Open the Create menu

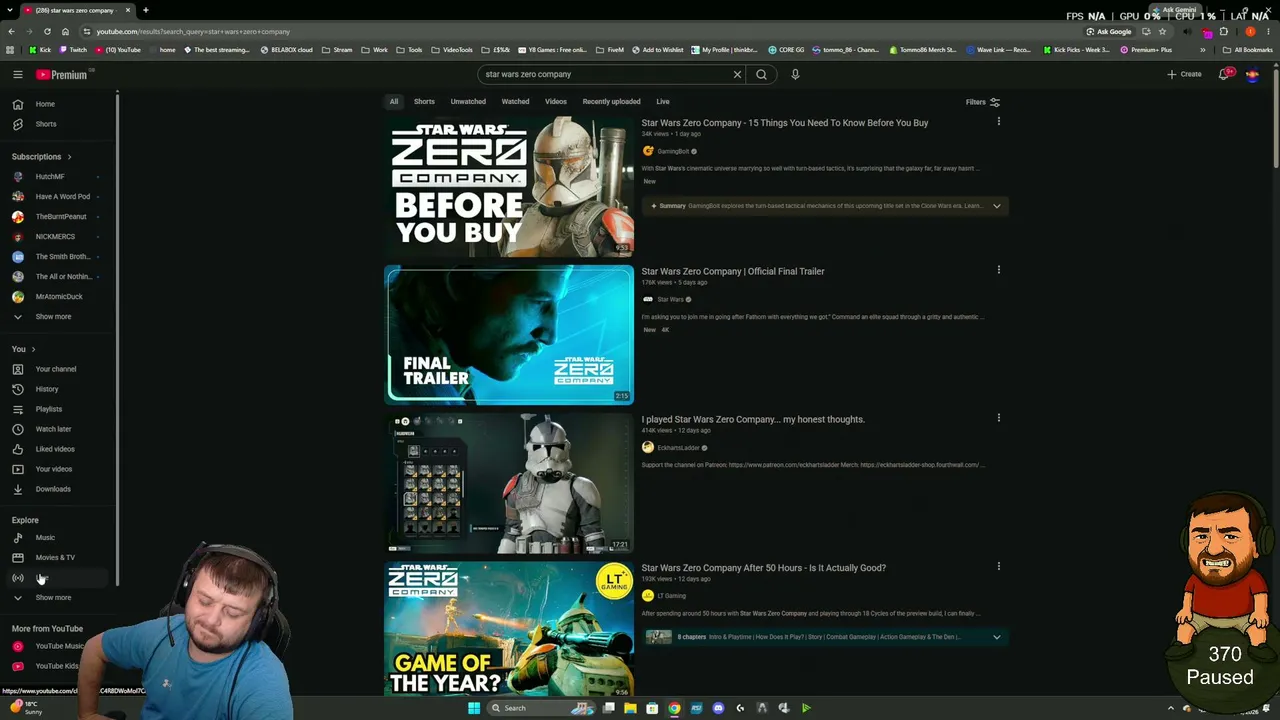(1184, 74)
